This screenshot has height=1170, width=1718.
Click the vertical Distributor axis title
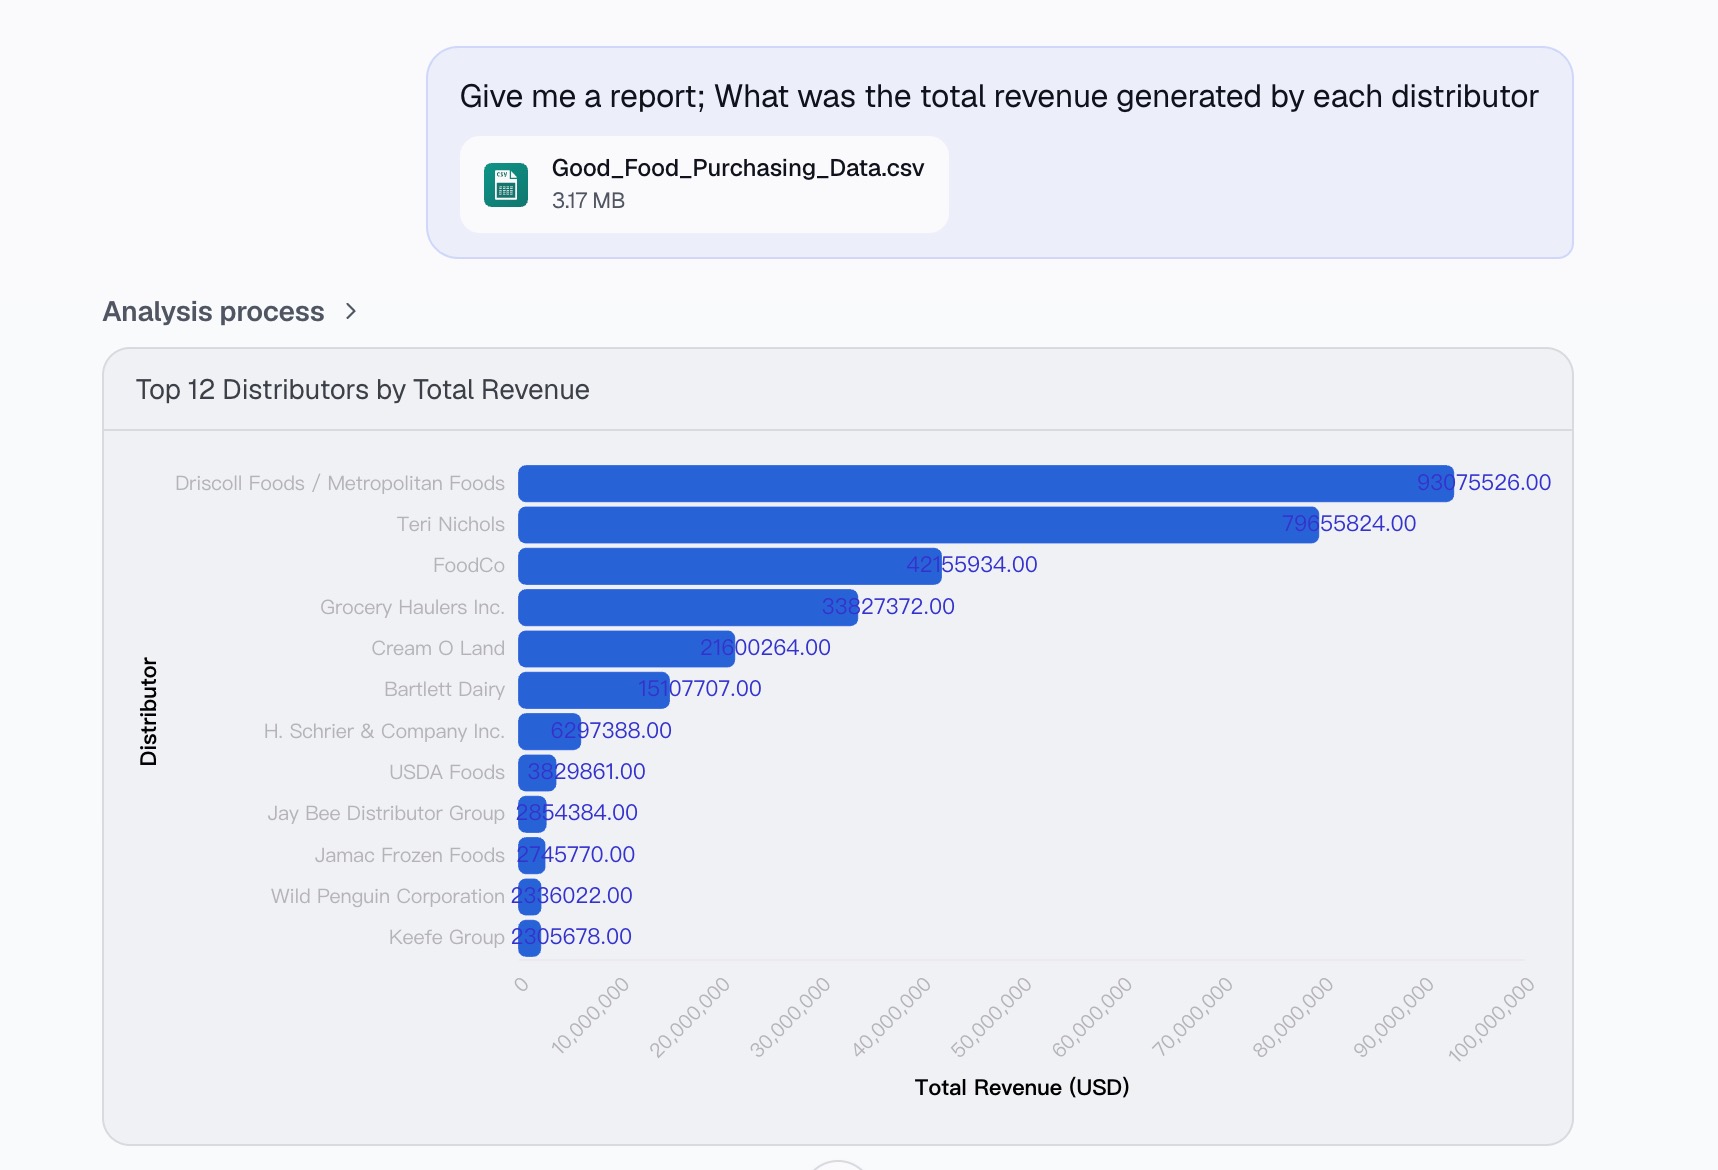tap(148, 711)
